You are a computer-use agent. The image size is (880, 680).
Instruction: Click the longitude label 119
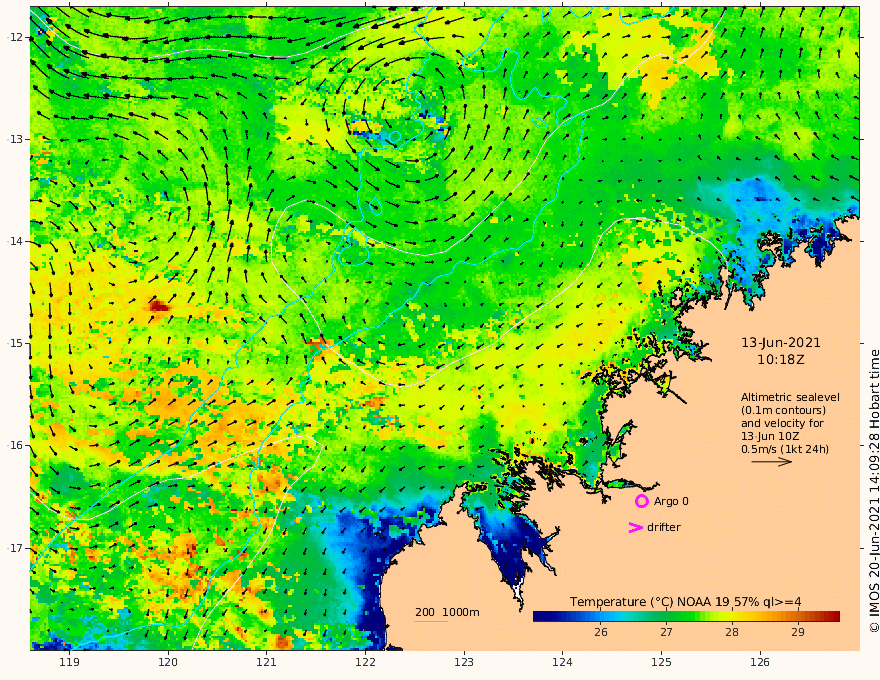pos(69,663)
